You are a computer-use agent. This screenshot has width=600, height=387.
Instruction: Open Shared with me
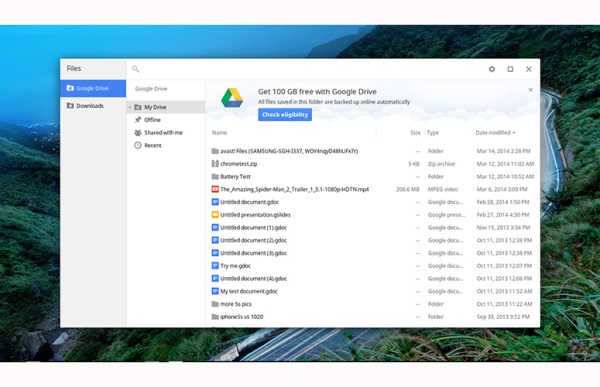click(166, 132)
